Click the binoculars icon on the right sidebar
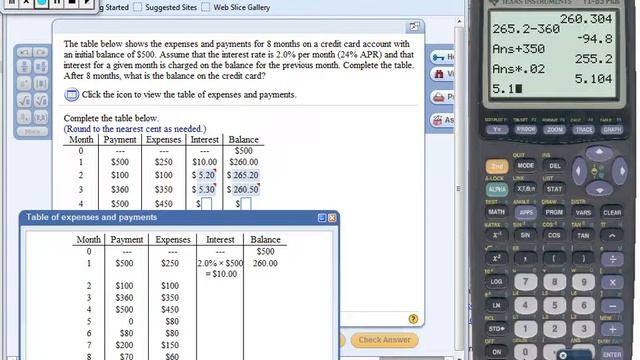 pos(439,74)
